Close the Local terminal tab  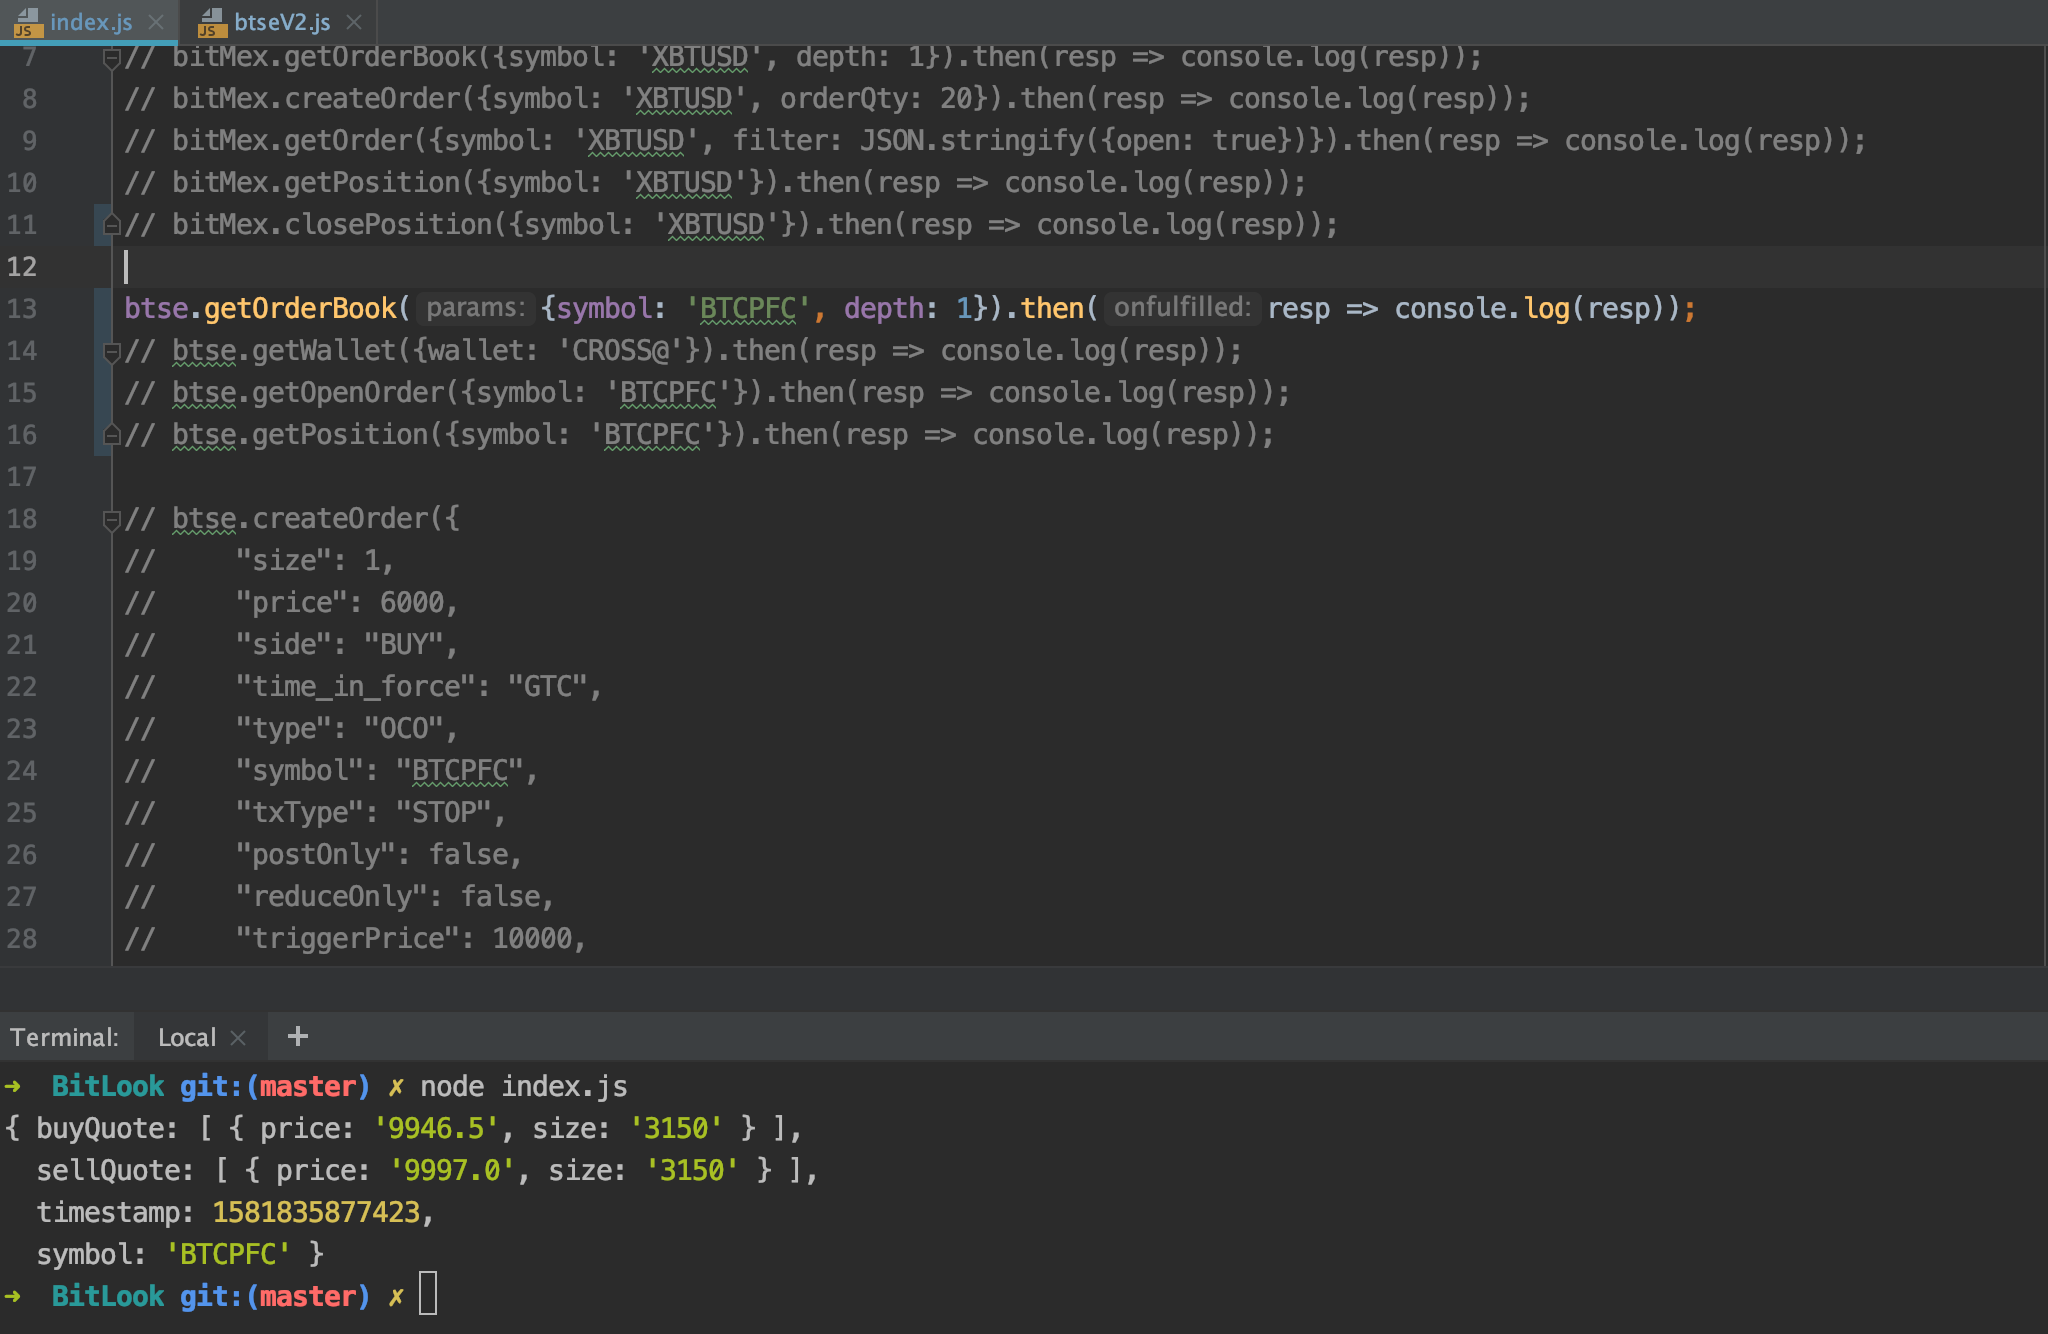238,1038
